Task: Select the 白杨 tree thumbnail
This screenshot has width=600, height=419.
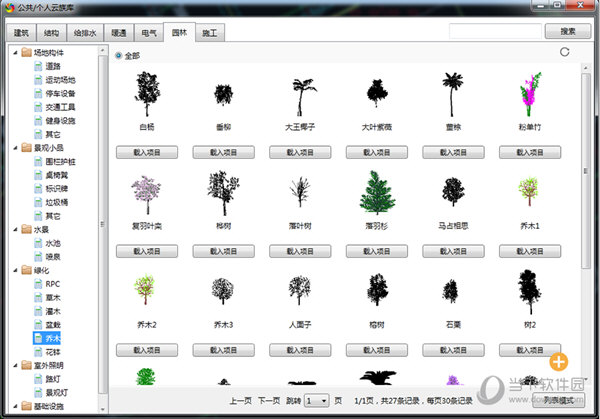Action: 147,94
